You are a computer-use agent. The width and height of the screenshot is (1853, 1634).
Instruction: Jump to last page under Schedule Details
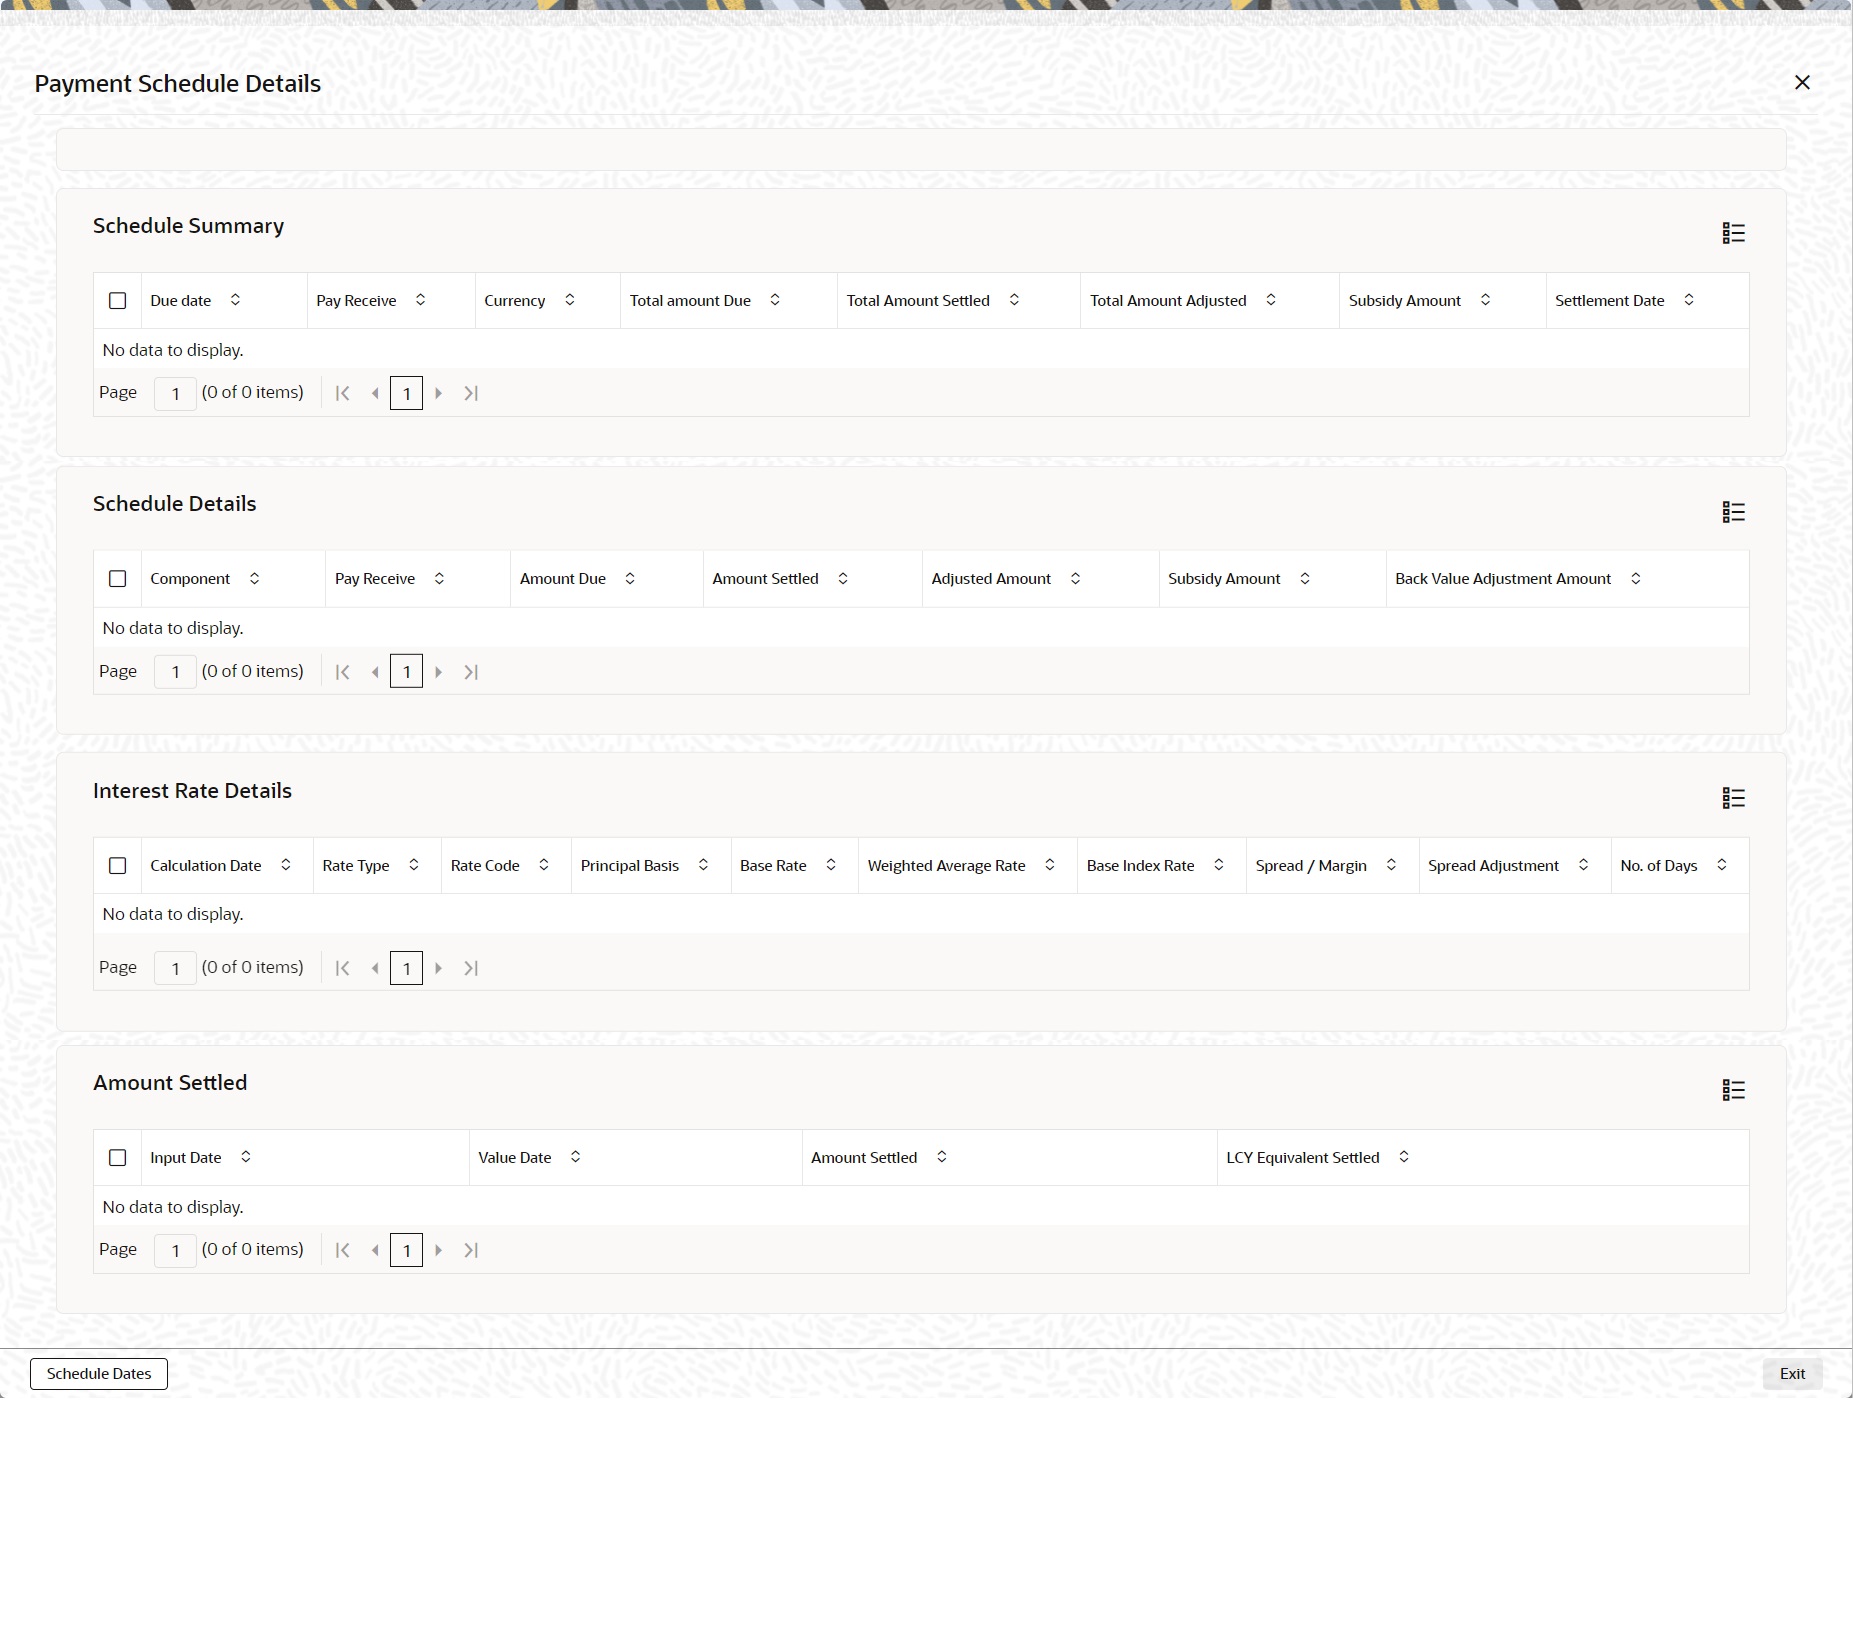coord(470,671)
